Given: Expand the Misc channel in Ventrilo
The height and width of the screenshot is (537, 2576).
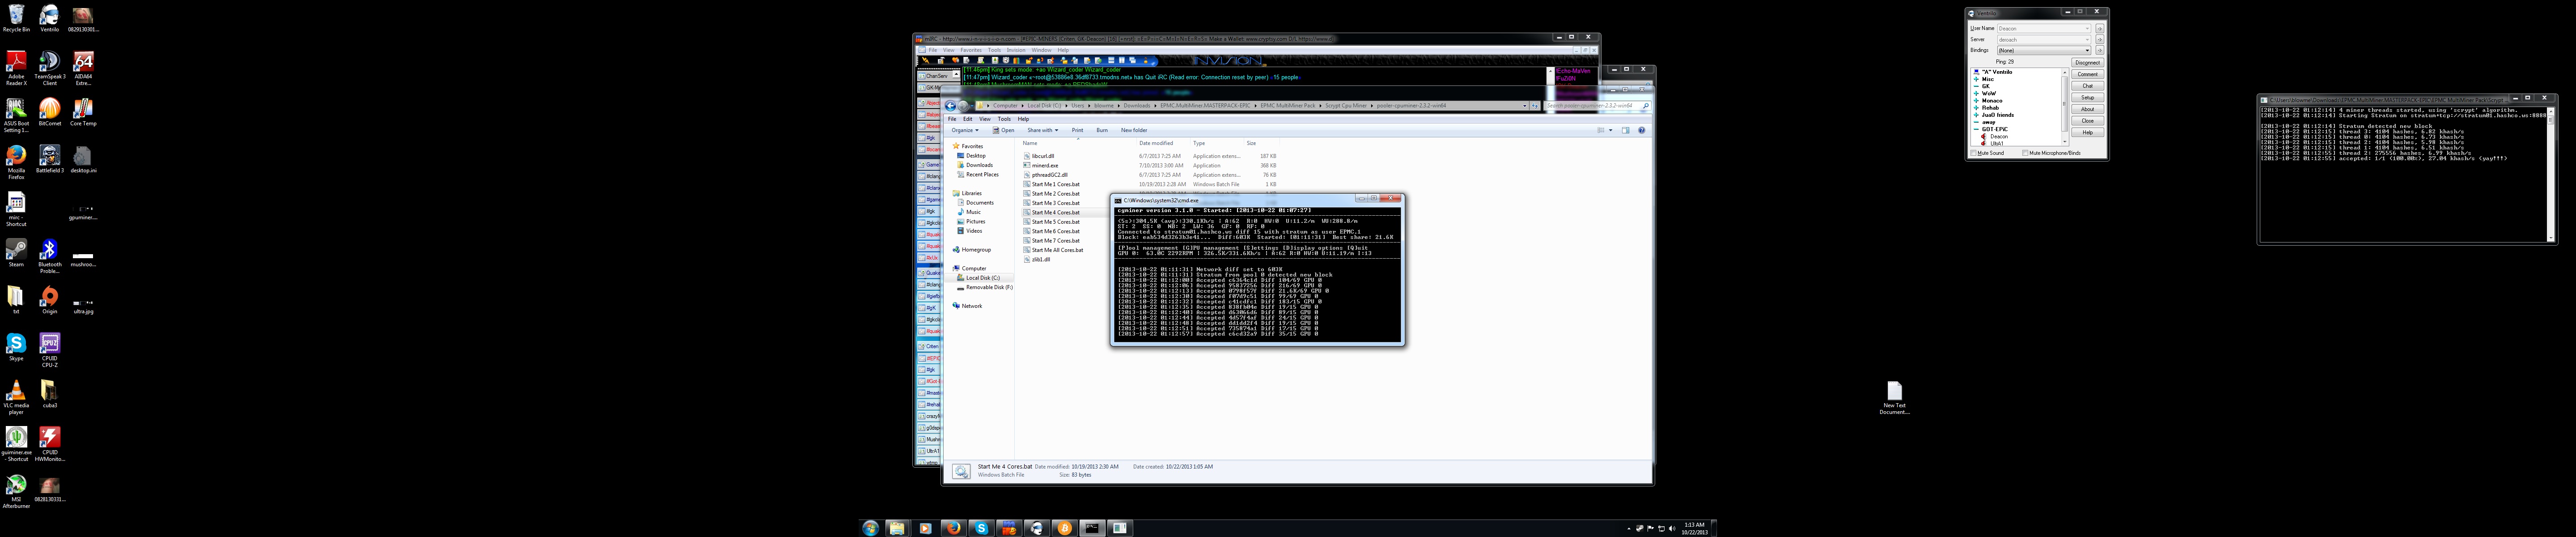Looking at the screenshot, I should click(x=1976, y=79).
